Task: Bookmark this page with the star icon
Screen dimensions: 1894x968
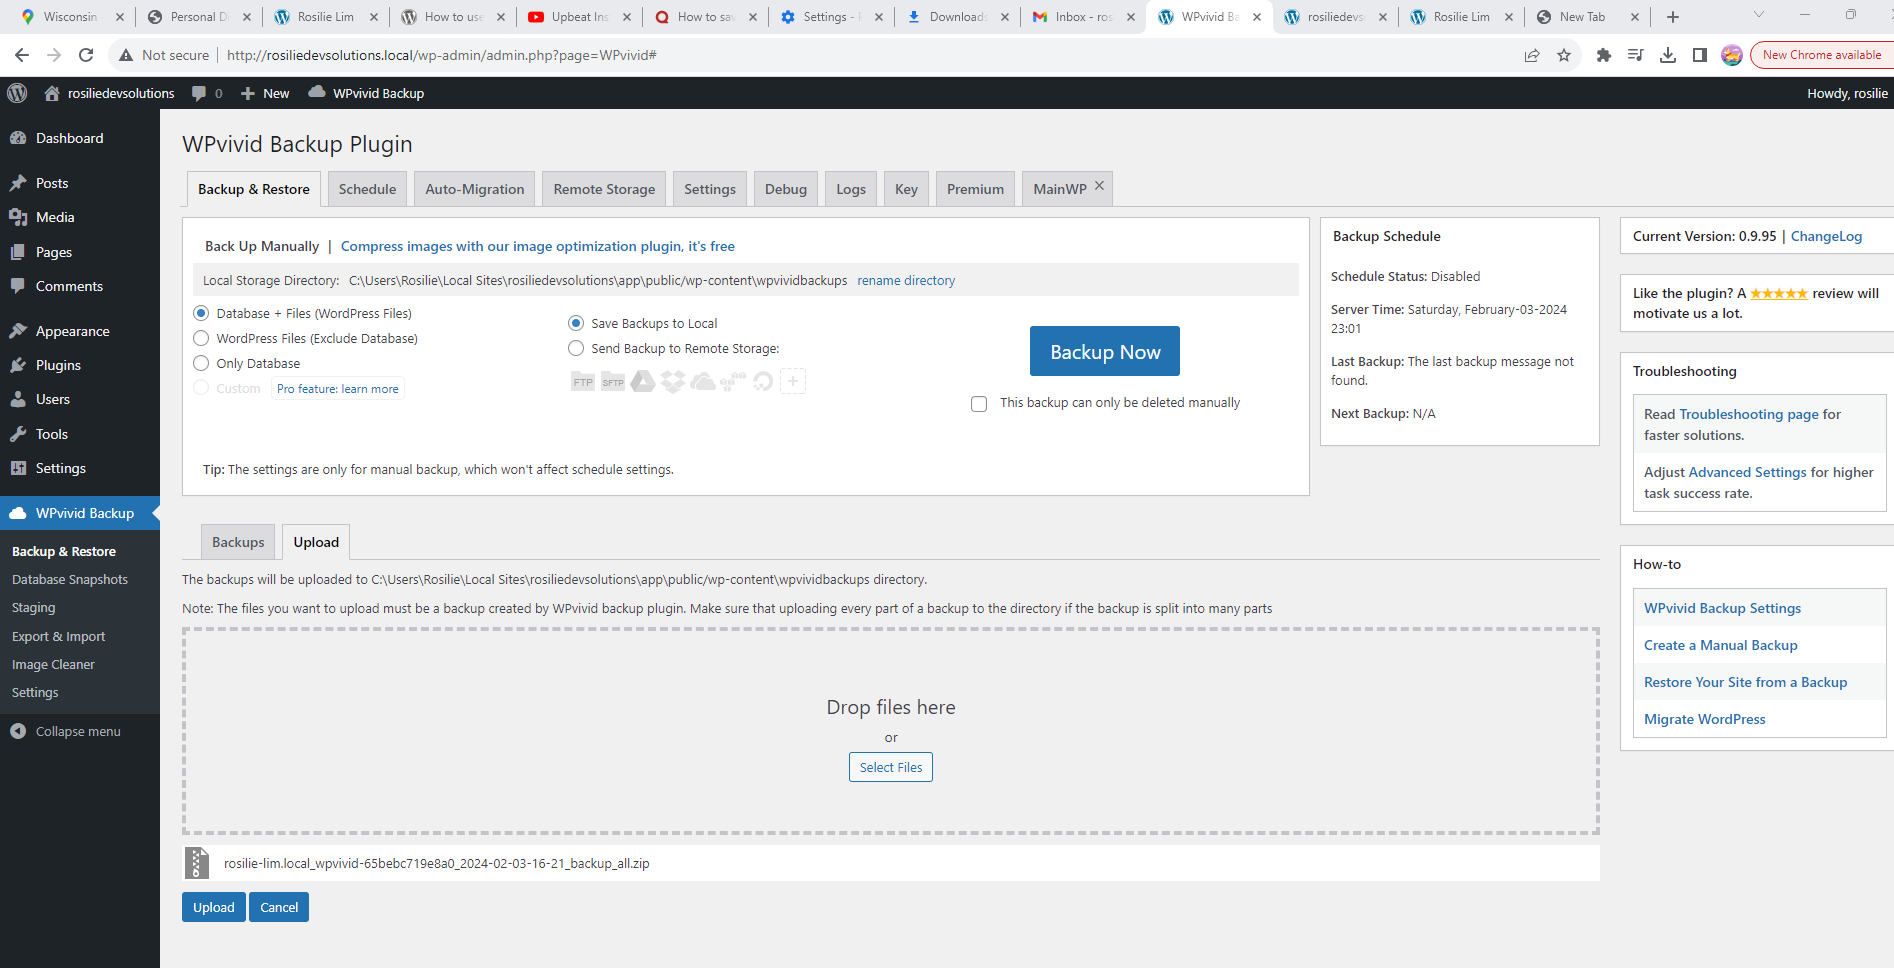Action: click(x=1564, y=55)
